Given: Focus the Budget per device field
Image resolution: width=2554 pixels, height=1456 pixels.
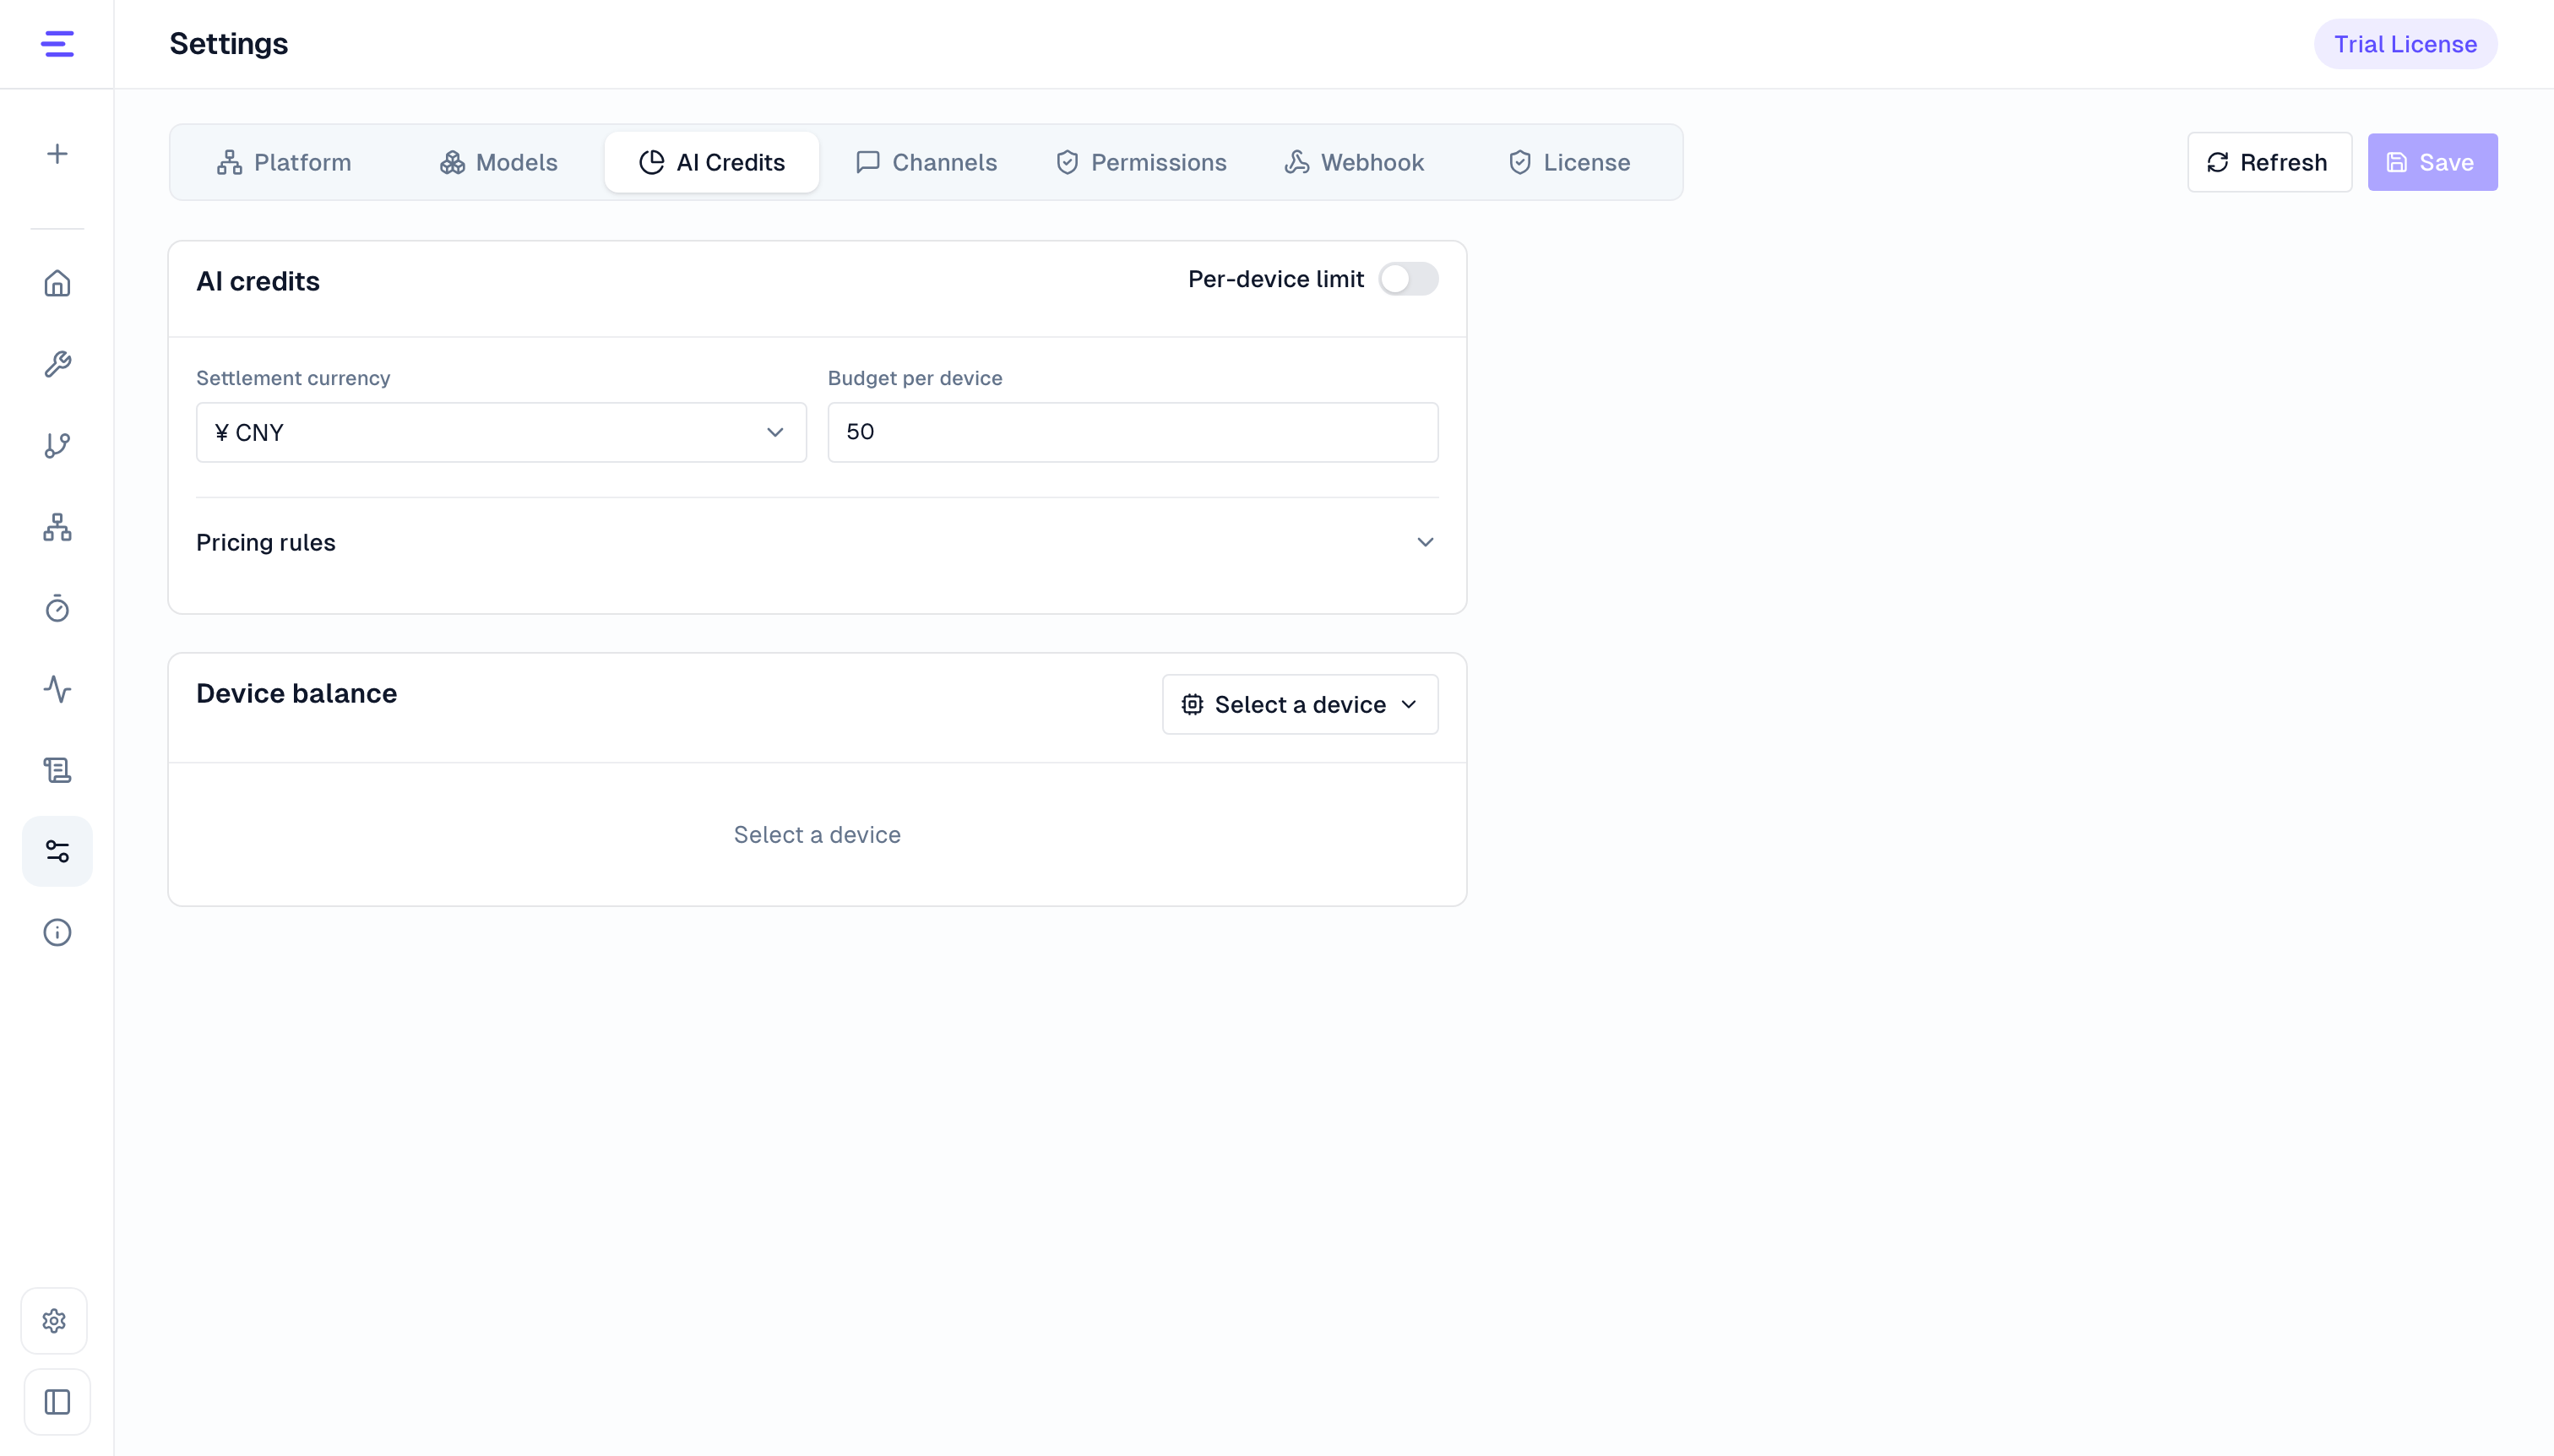Looking at the screenshot, I should [1133, 432].
